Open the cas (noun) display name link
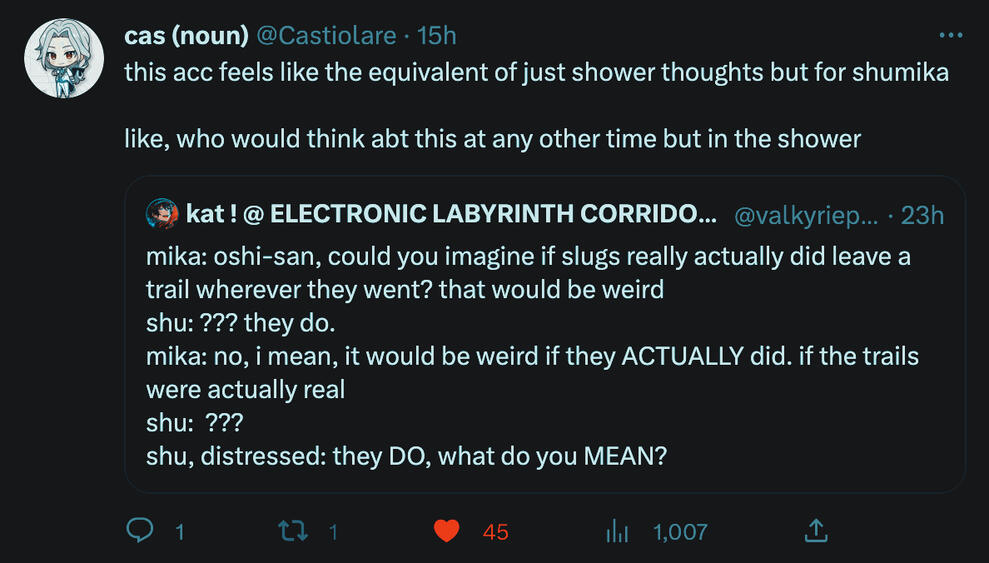This screenshot has width=989, height=563. (186, 36)
